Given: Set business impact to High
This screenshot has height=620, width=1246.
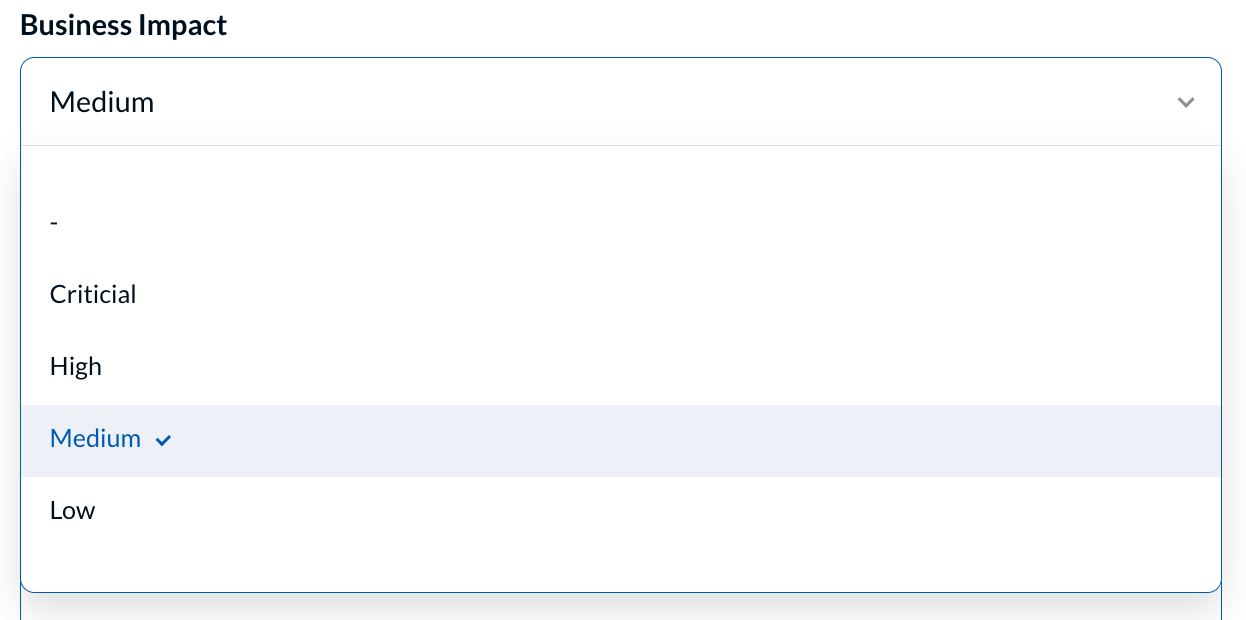Looking at the screenshot, I should pyautogui.click(x=76, y=367).
